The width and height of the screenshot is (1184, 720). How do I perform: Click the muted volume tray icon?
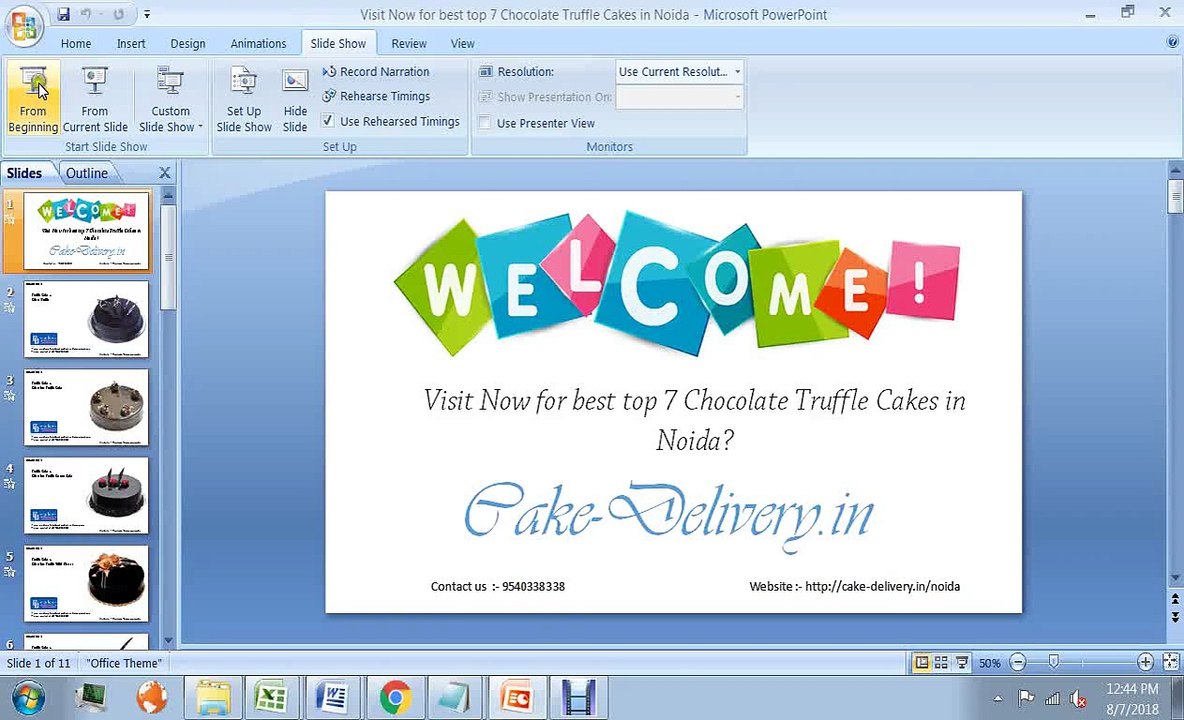[1078, 700]
